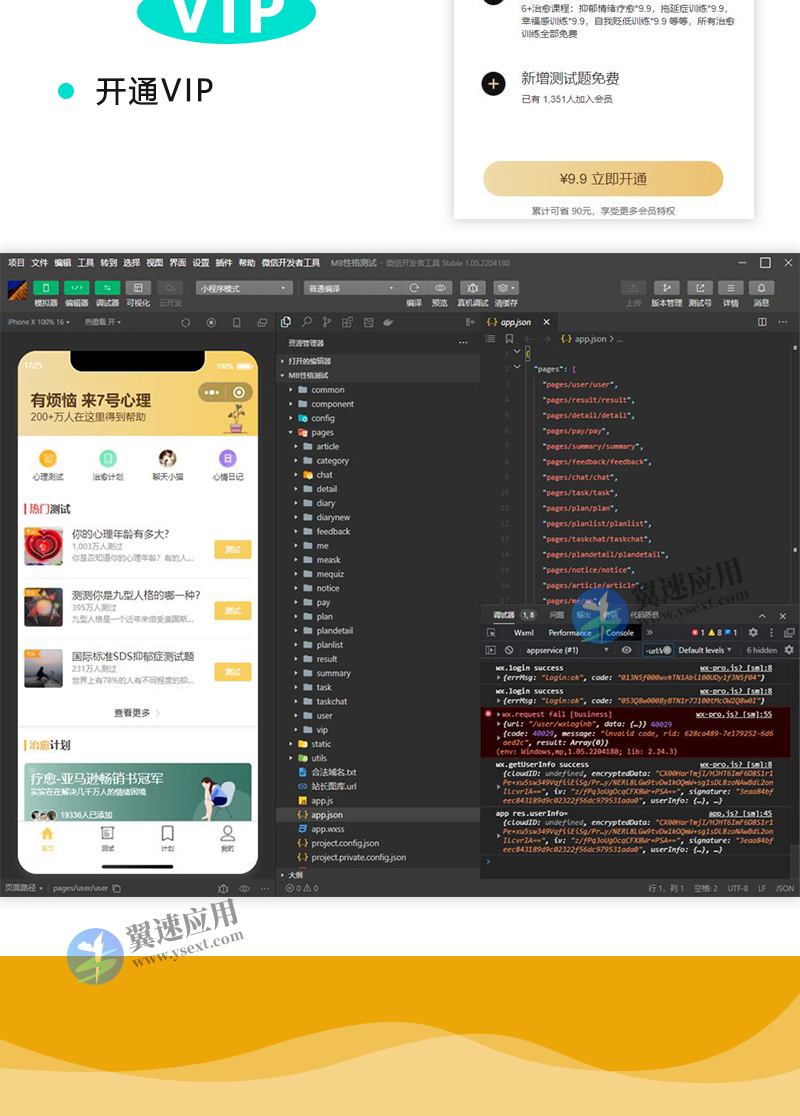Click the 编译 compile button
The height and width of the screenshot is (1116, 800).
412,288
